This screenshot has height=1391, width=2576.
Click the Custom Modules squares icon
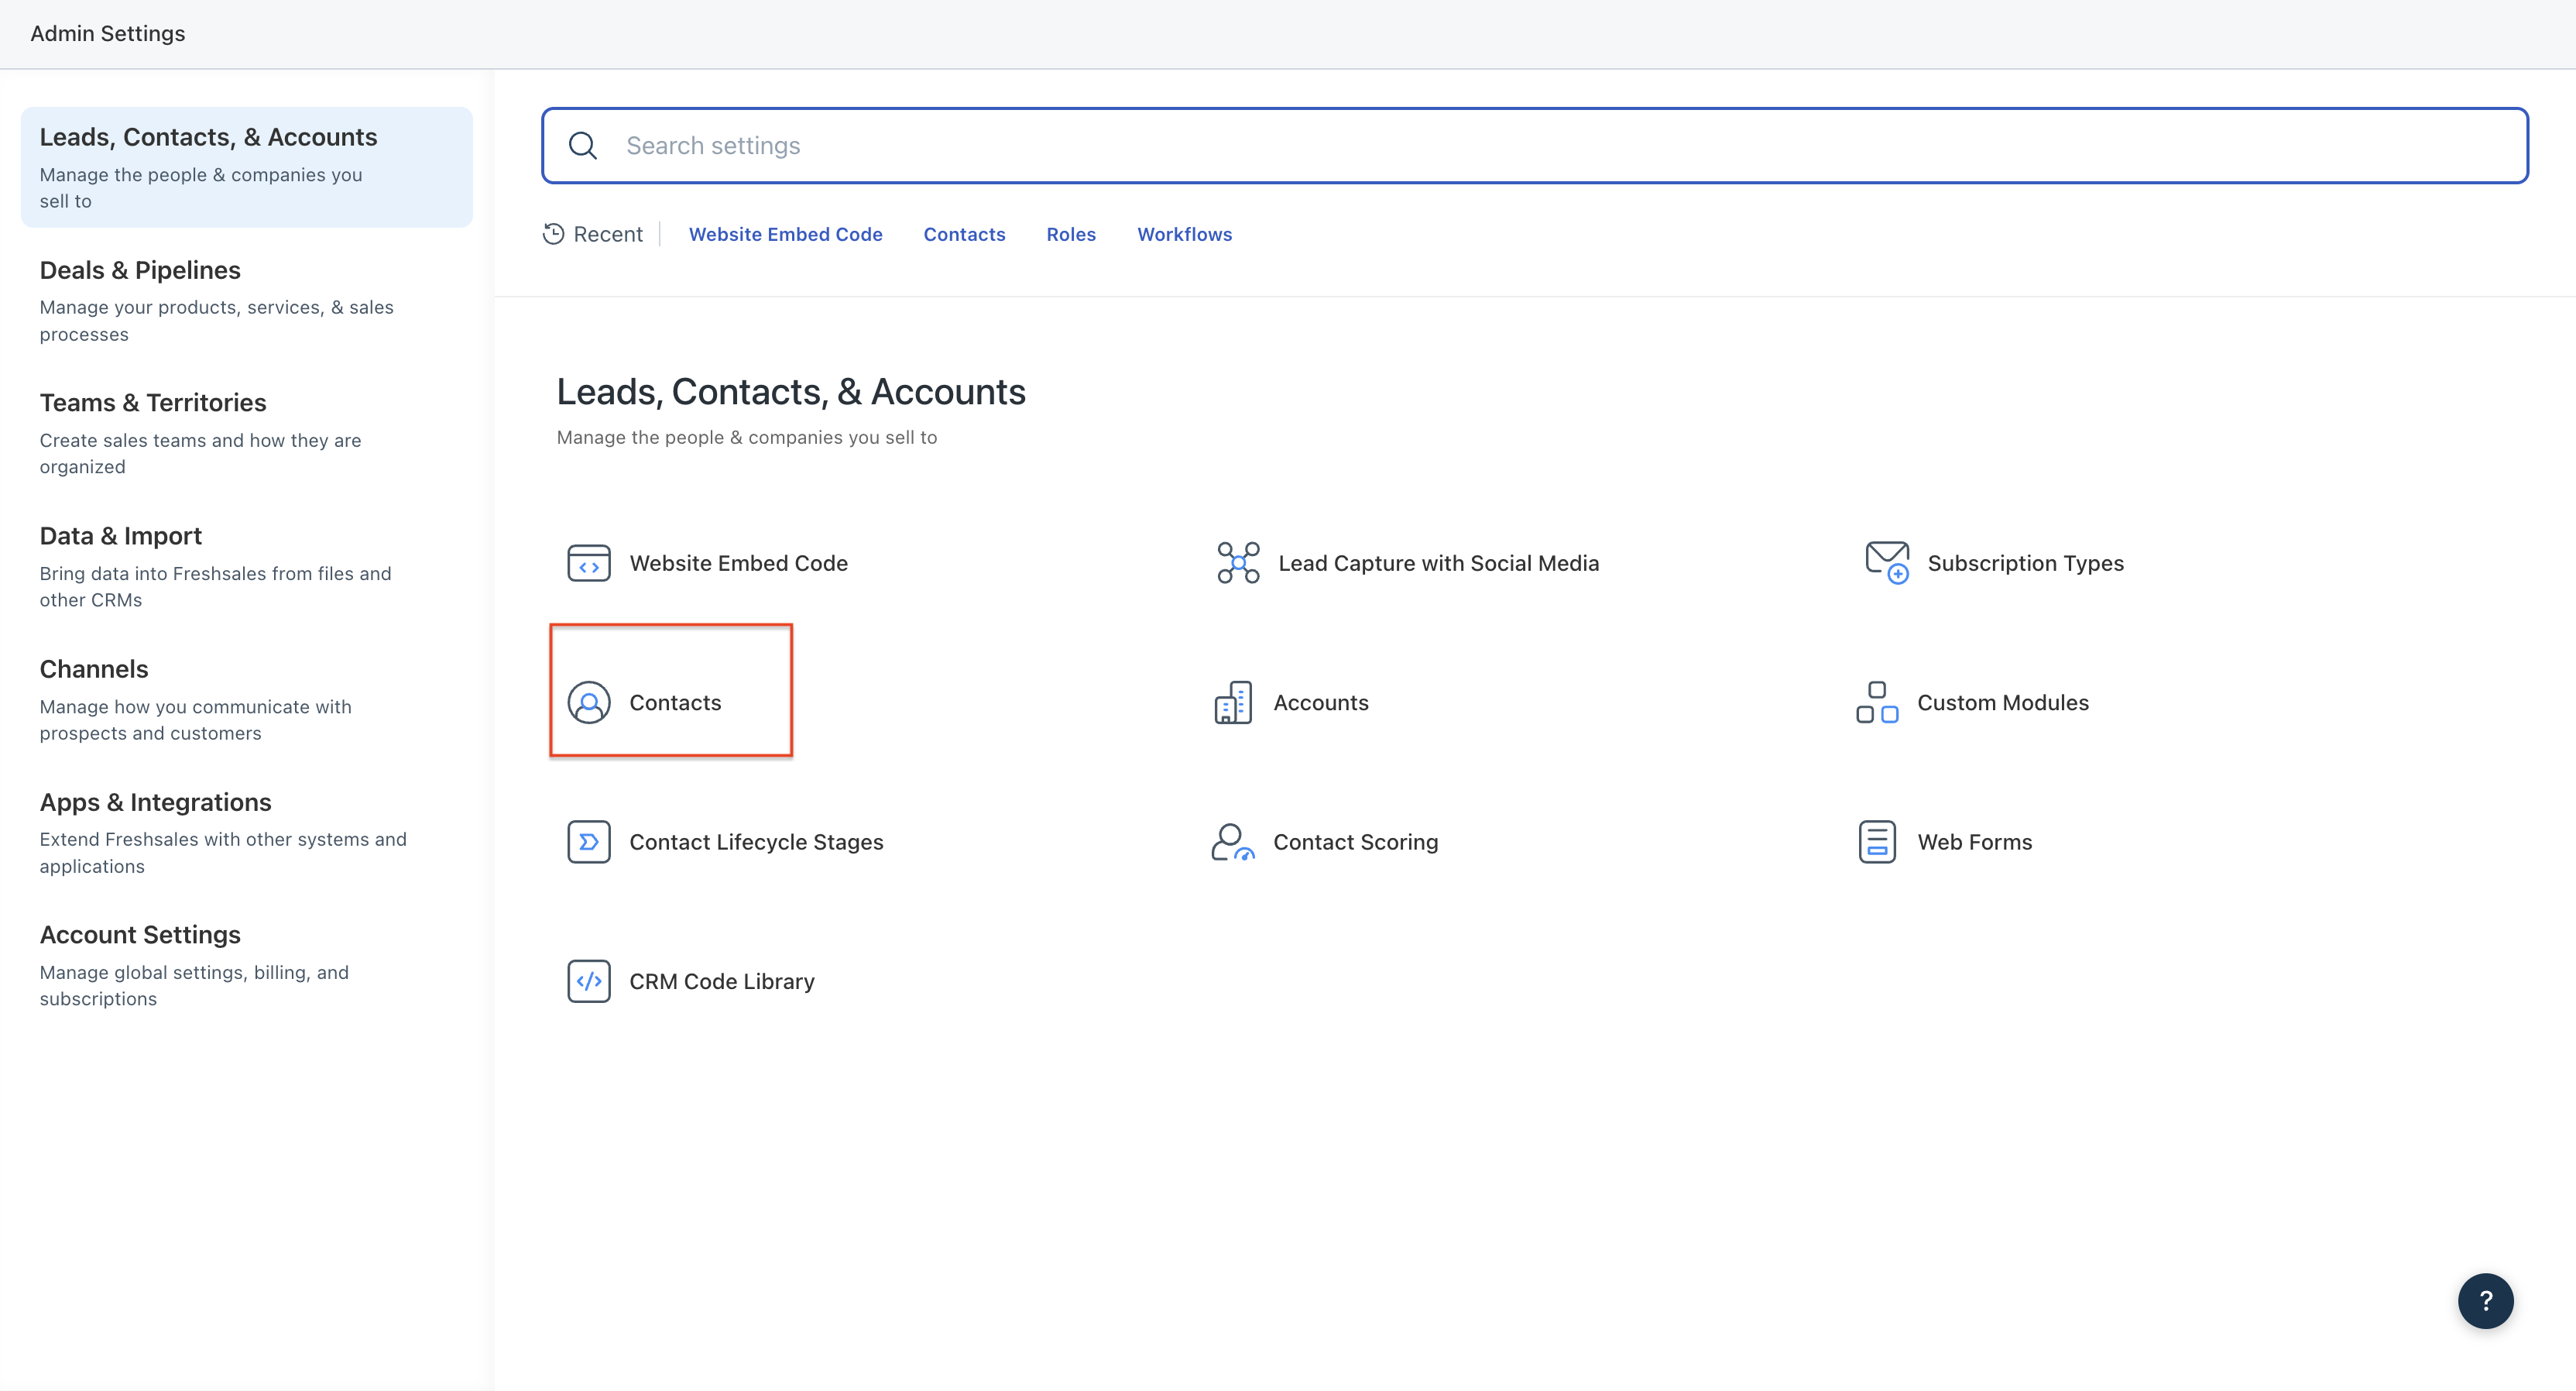click(x=1876, y=702)
